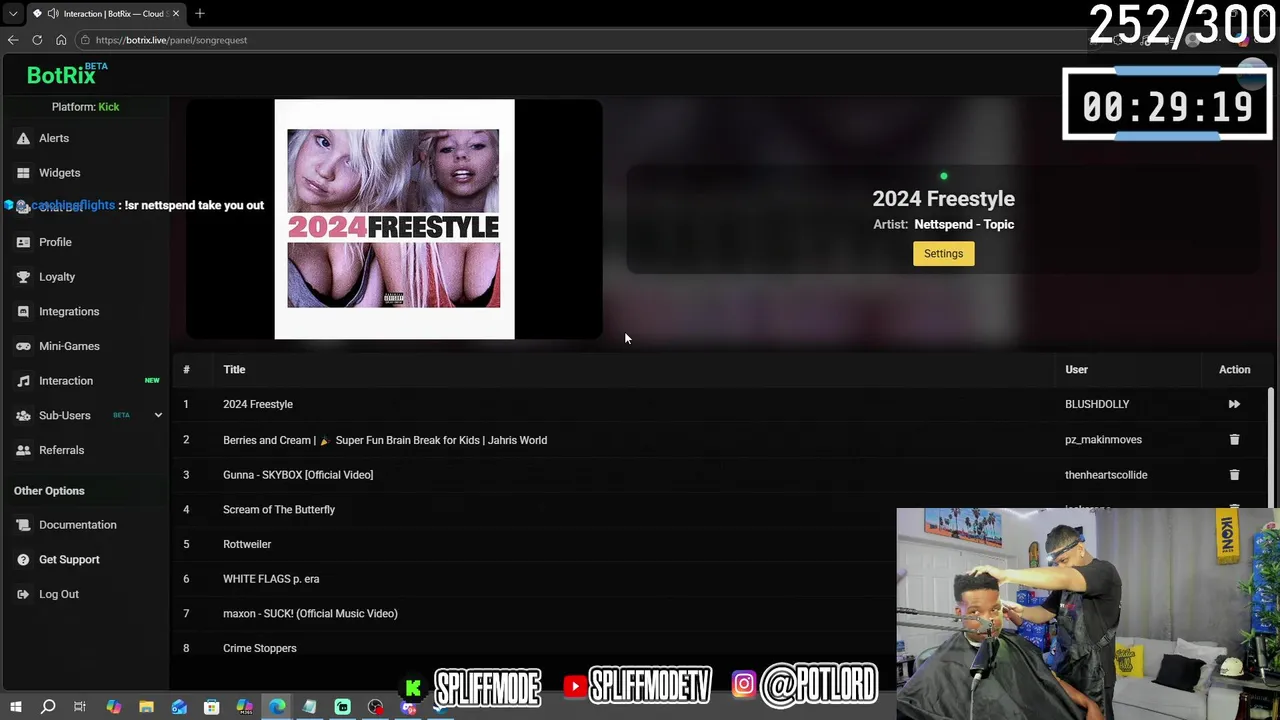This screenshot has height=720, width=1280.
Task: Click the Title column header
Action: point(234,370)
